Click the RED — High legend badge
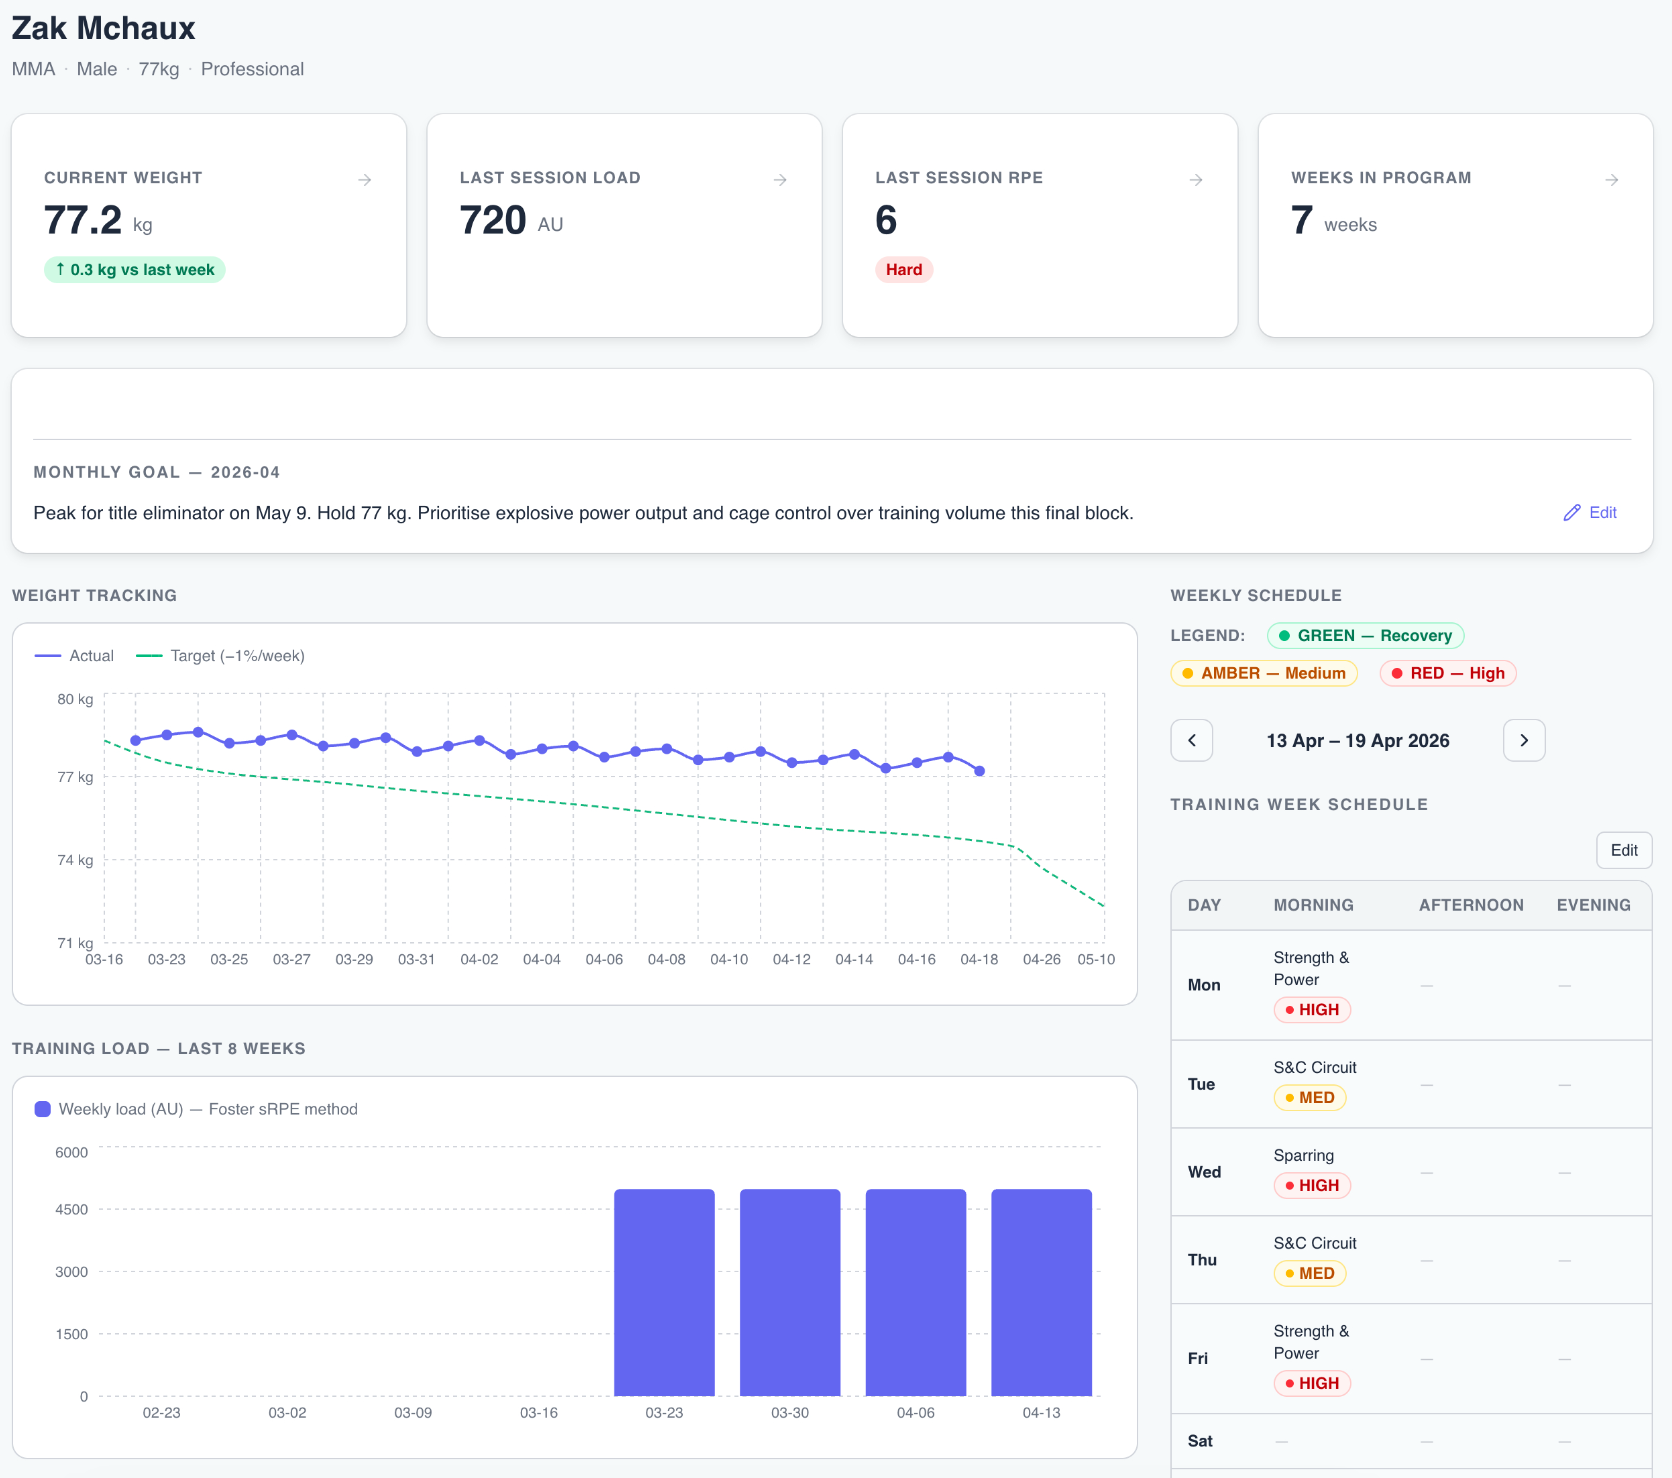The width and height of the screenshot is (1672, 1478). (1448, 674)
